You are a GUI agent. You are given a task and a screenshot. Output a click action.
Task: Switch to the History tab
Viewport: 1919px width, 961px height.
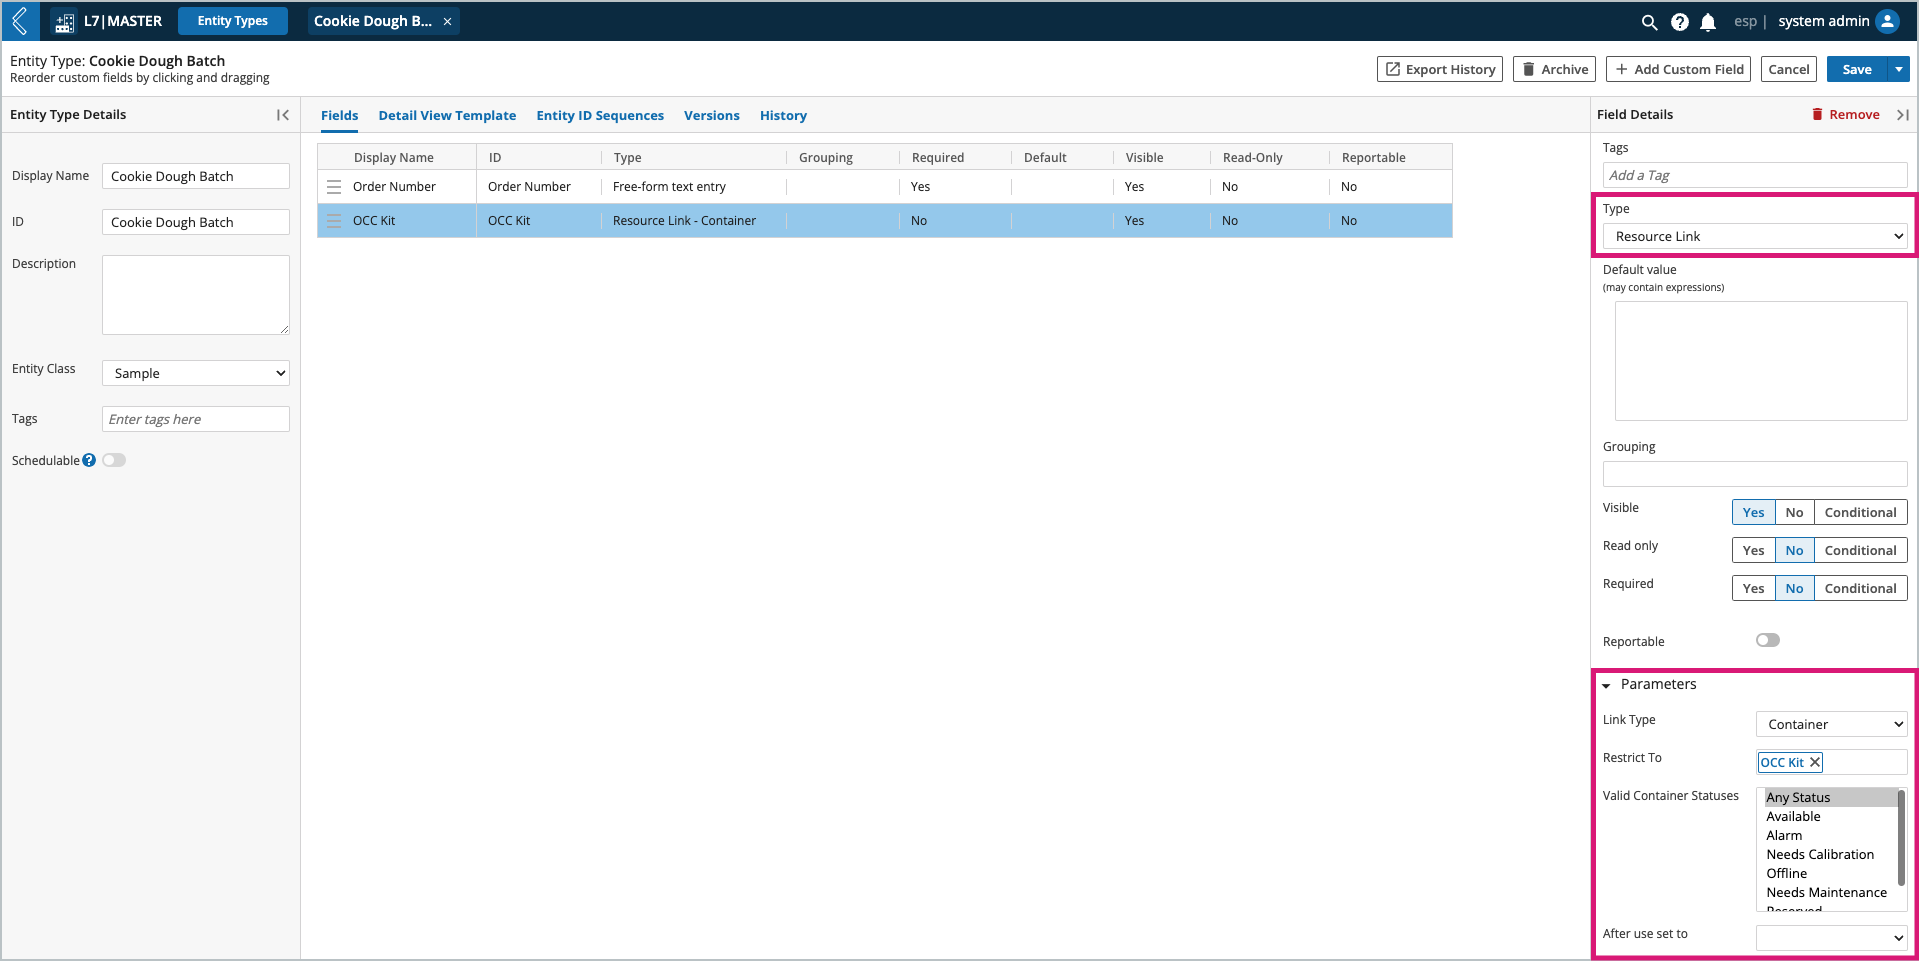click(783, 115)
